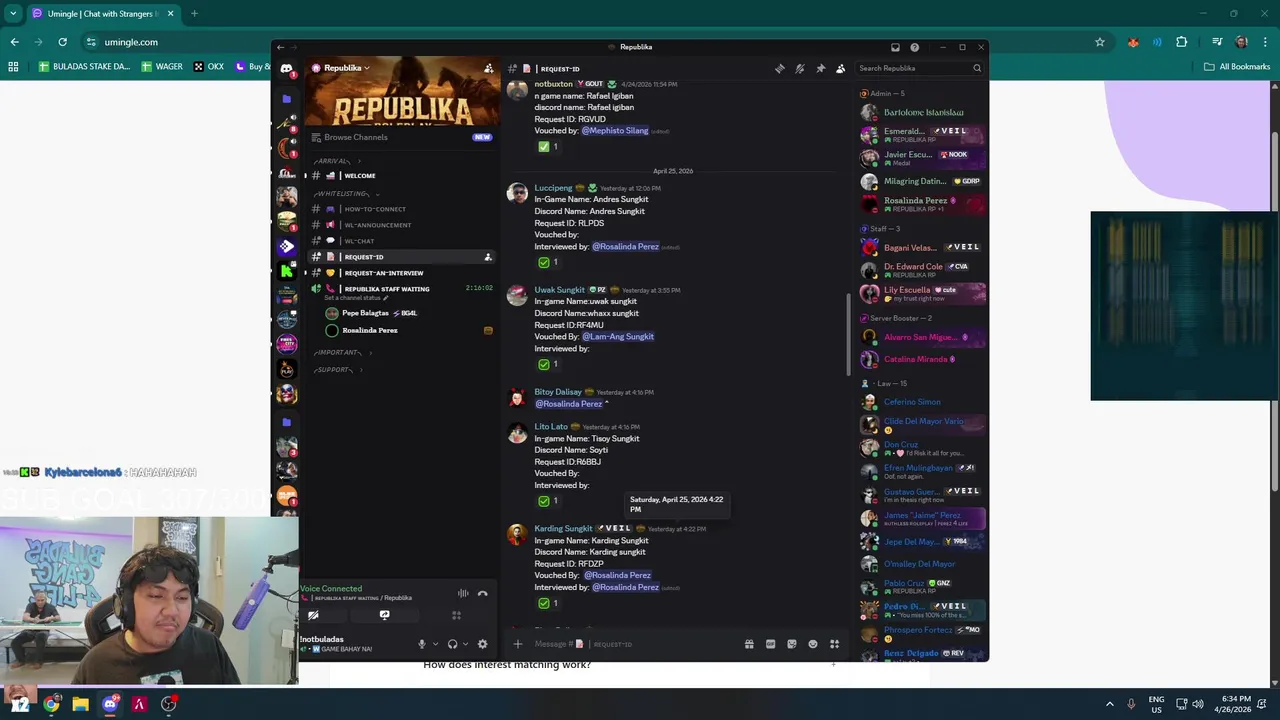Open apps launcher in message bar
The image size is (1280, 720).
(834, 644)
